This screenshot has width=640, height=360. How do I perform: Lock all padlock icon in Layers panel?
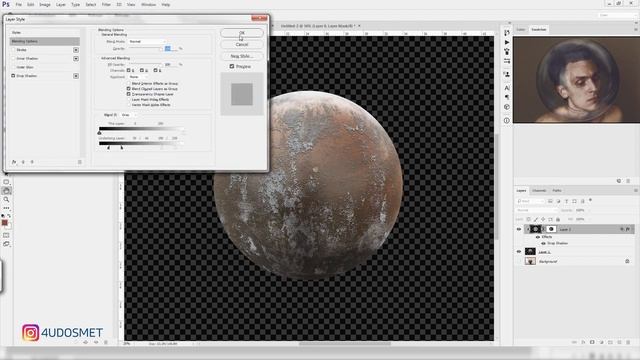point(558,219)
